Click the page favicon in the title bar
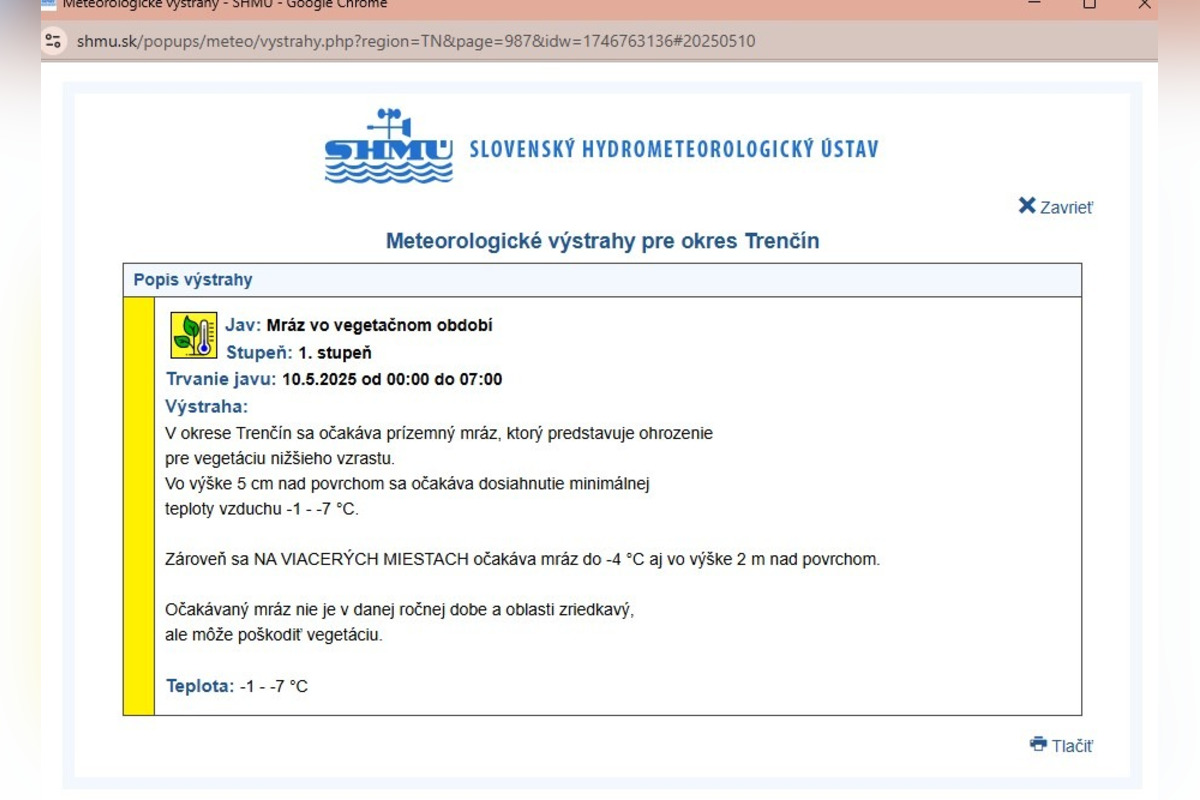Viewport: 1200px width, 800px height. [x=49, y=4]
